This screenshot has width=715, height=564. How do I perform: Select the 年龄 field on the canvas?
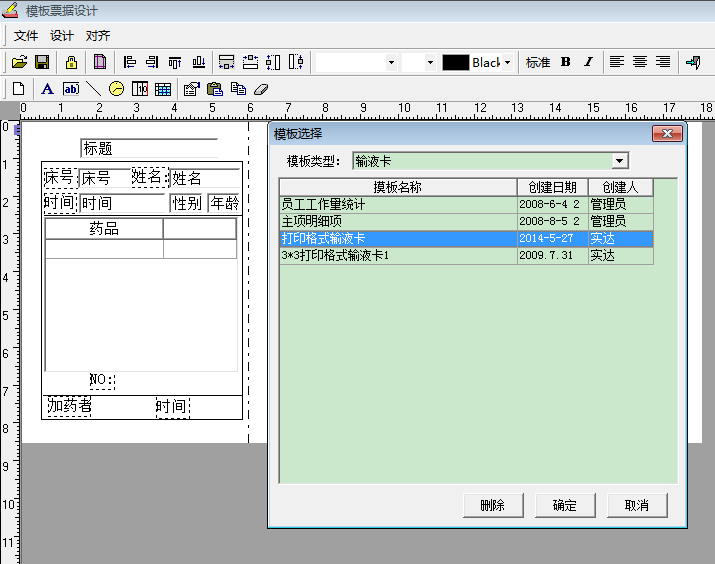[x=224, y=203]
